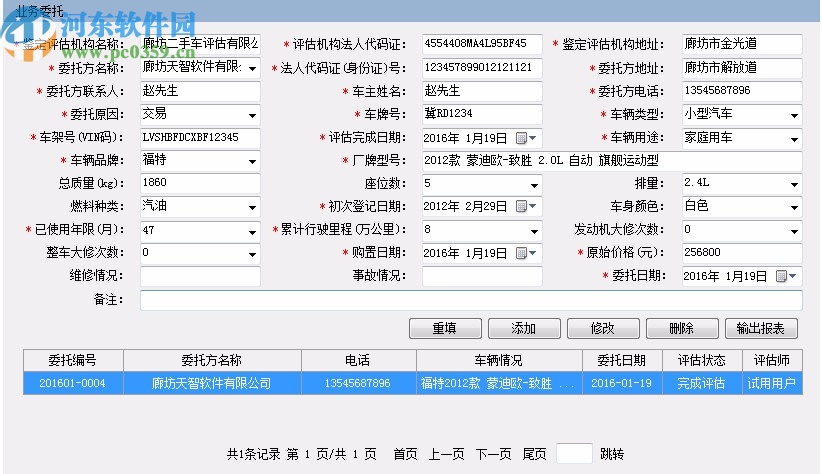Select record 201601-0004 cell
The image size is (822, 474).
(x=73, y=383)
